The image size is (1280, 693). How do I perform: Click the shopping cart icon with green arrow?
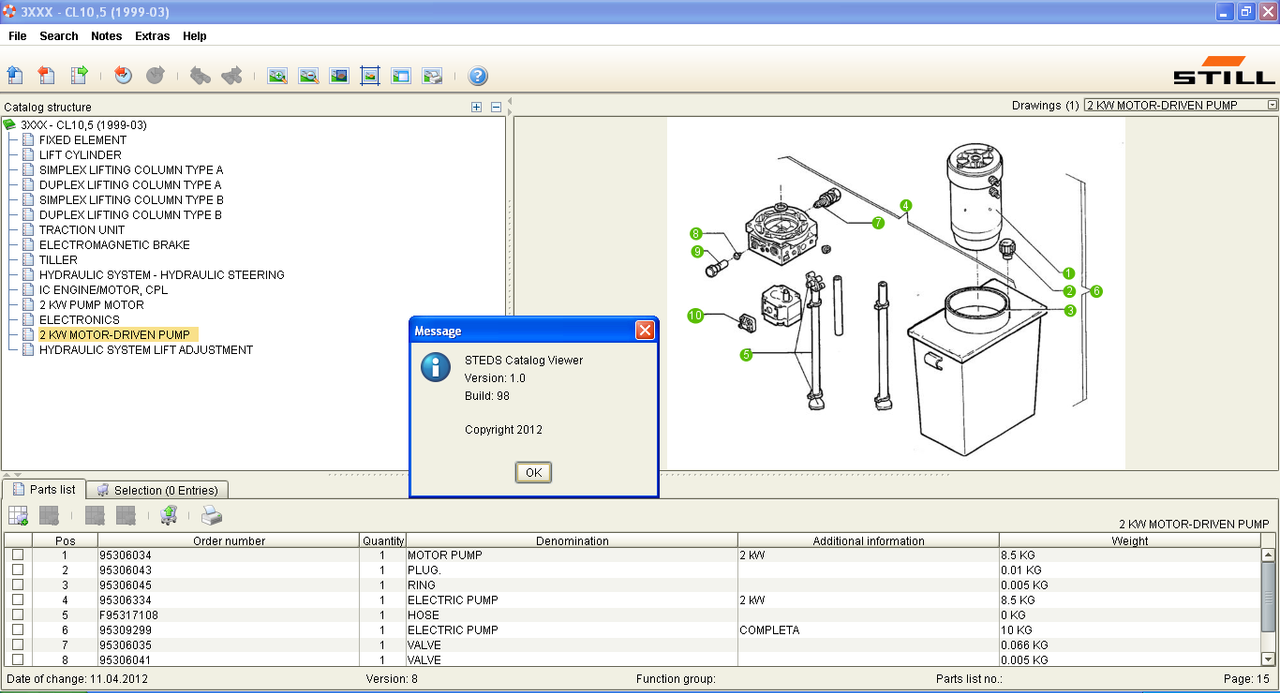[x=169, y=516]
